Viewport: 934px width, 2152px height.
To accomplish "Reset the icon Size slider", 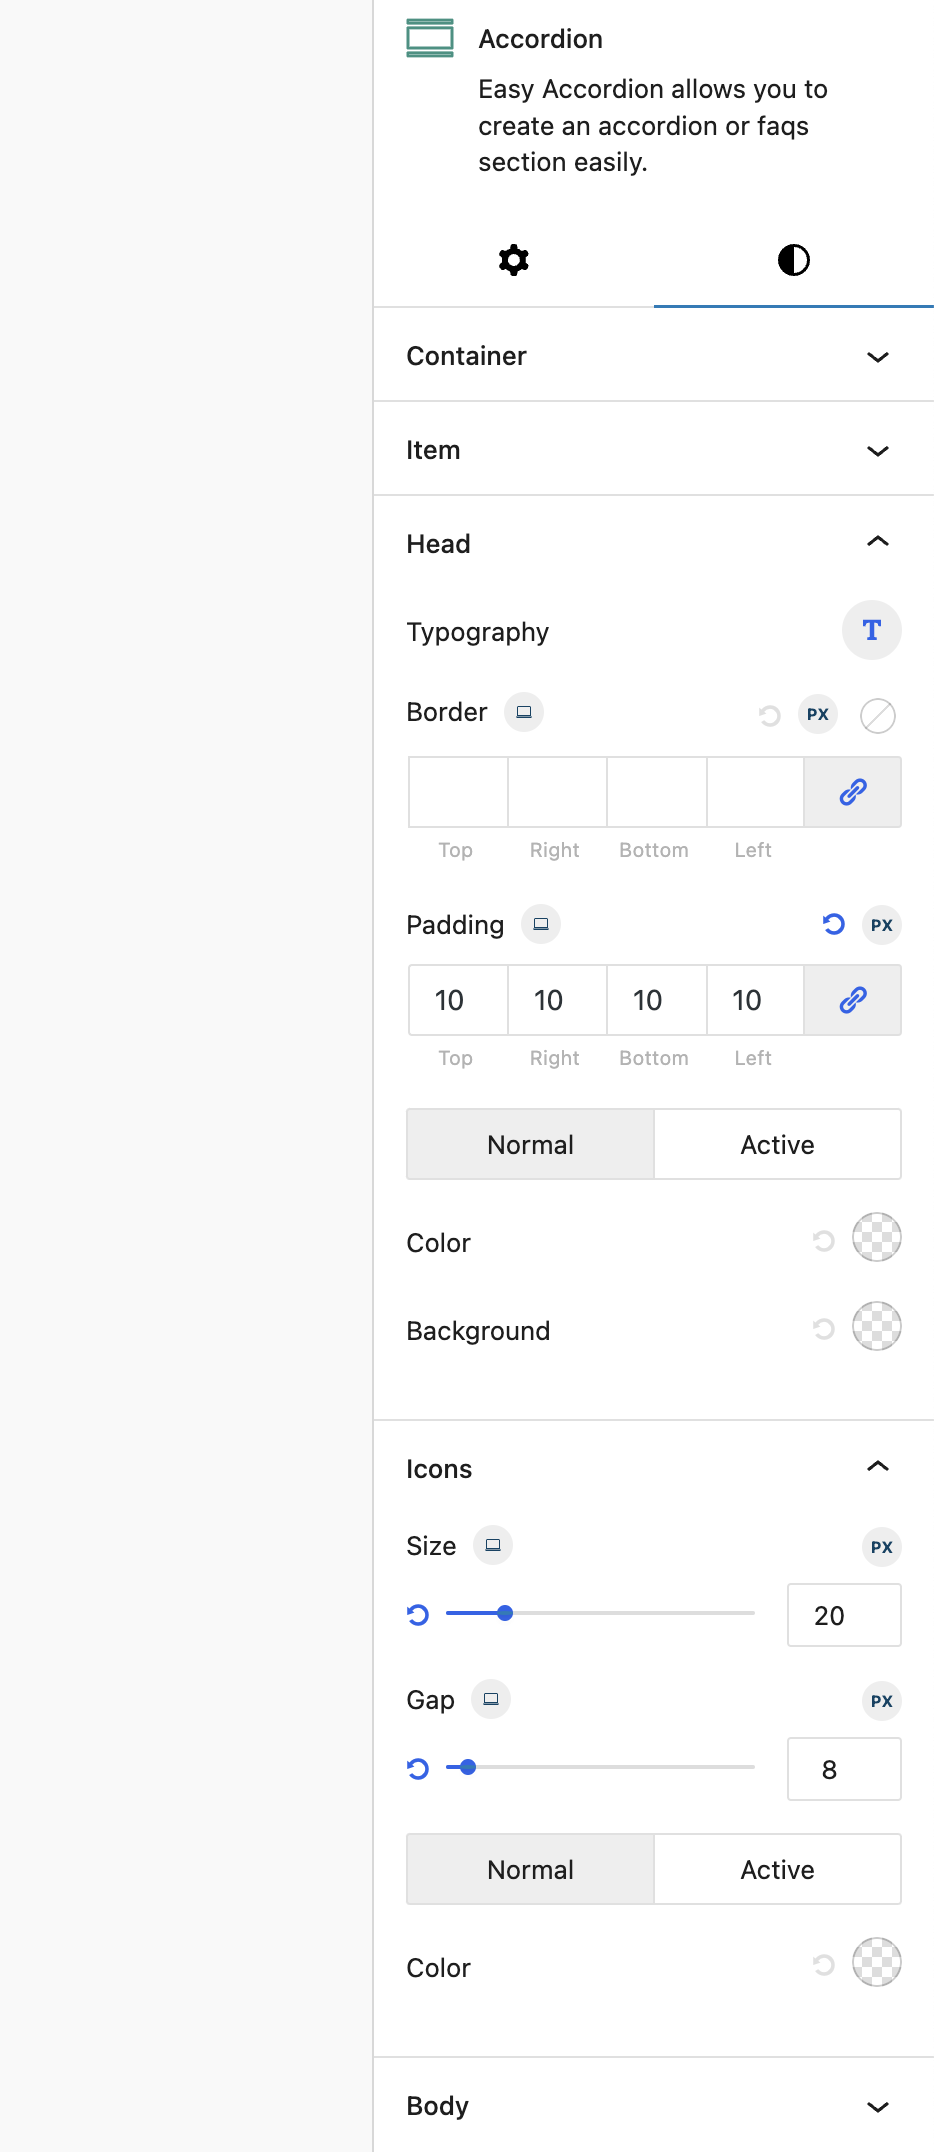I will [x=418, y=1614].
